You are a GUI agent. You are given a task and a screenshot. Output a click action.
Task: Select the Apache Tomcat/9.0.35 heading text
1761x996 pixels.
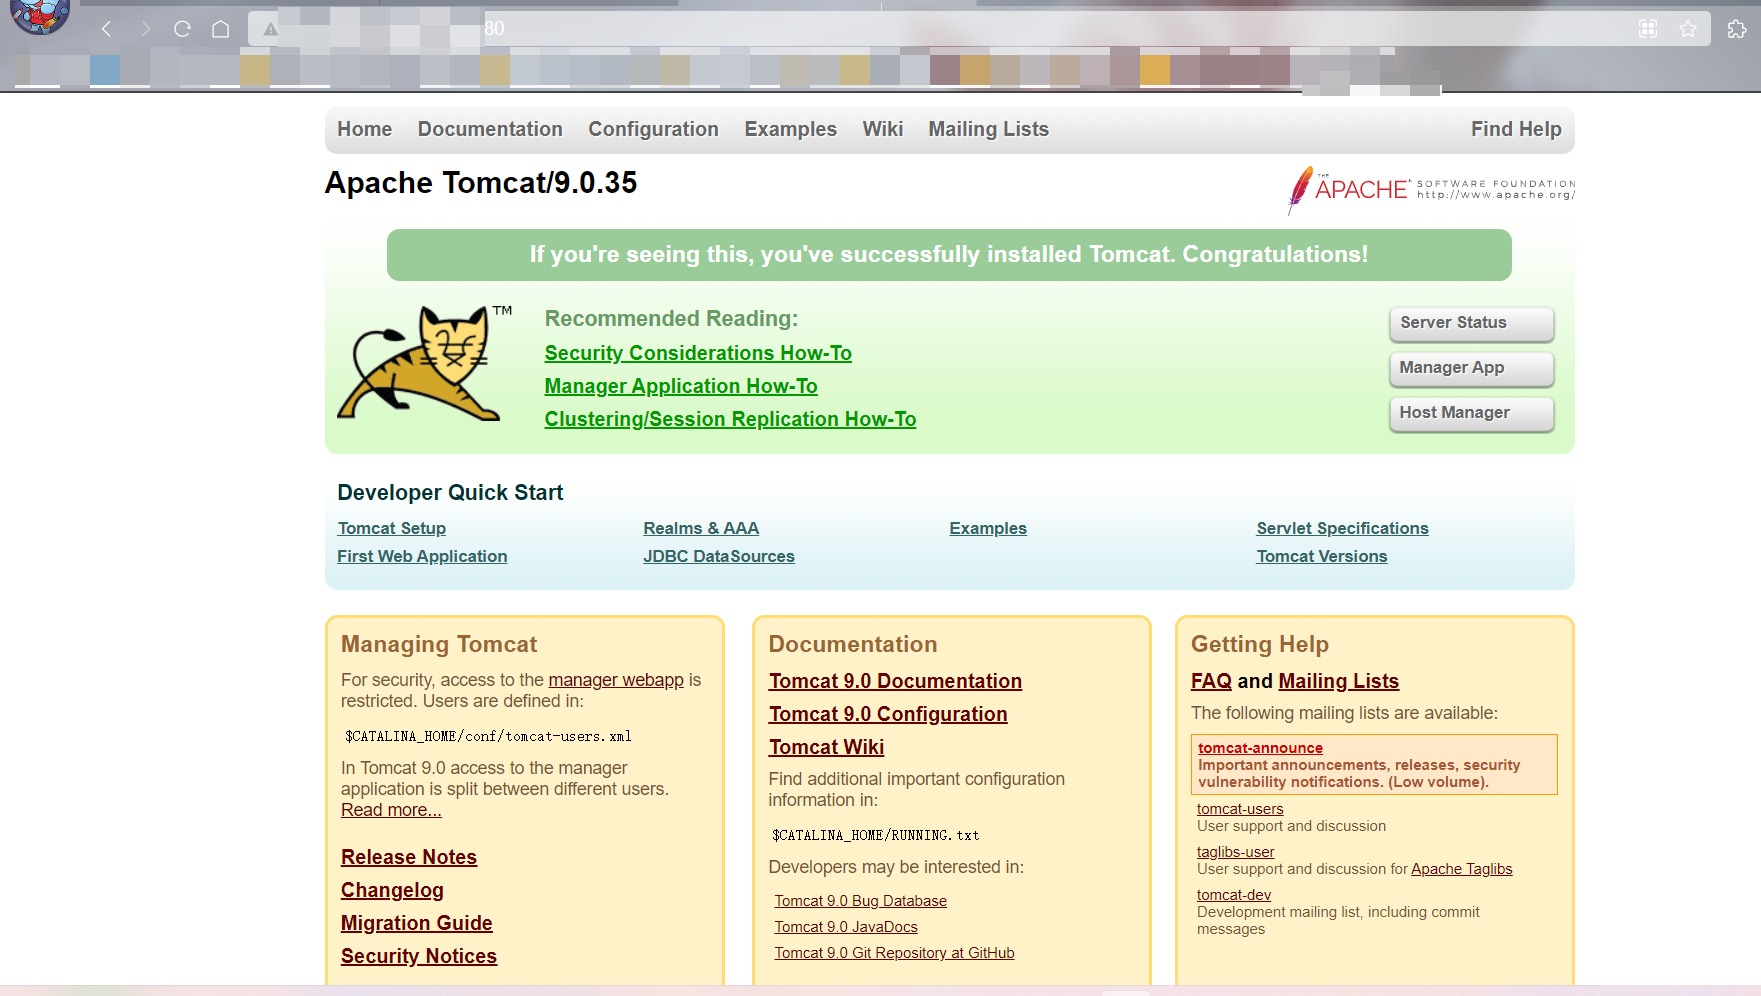(x=481, y=183)
